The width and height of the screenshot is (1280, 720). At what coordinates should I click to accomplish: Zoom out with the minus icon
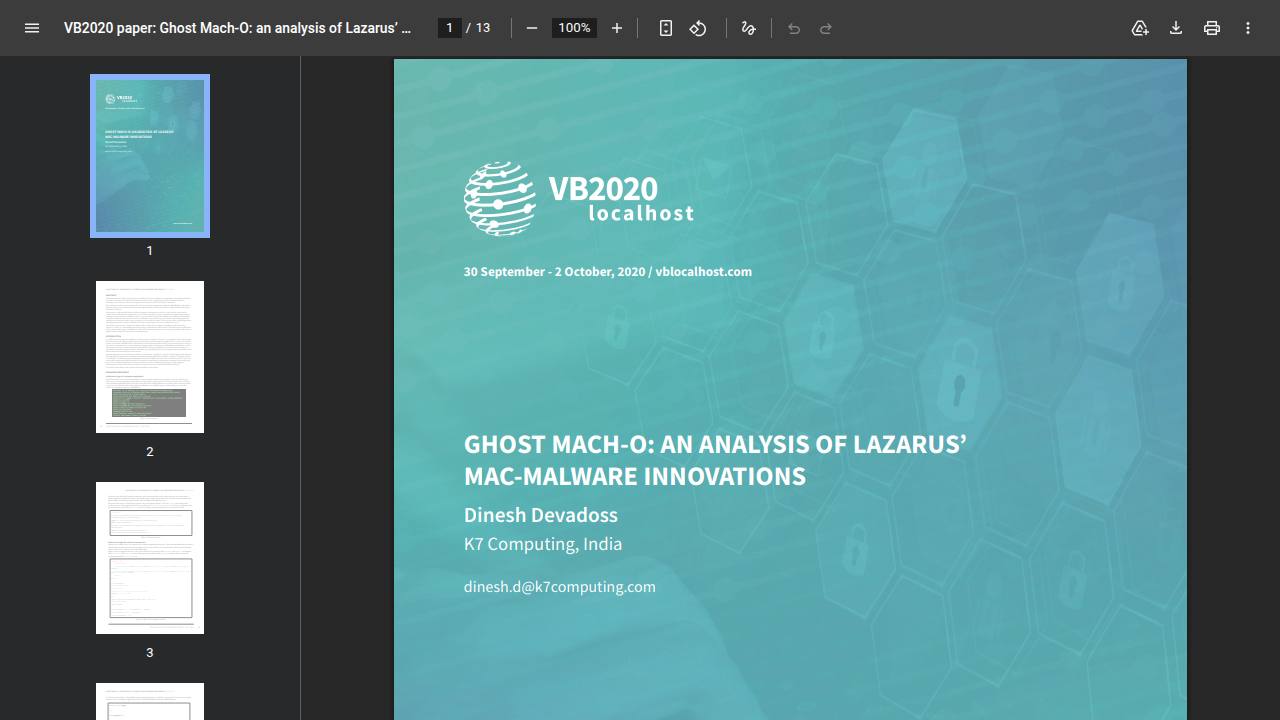pyautogui.click(x=532, y=28)
